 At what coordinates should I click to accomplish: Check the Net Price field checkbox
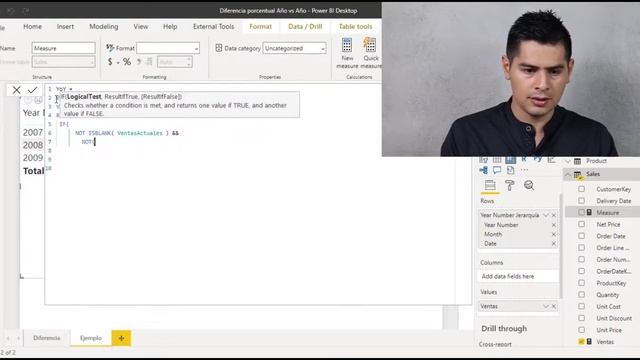point(581,224)
